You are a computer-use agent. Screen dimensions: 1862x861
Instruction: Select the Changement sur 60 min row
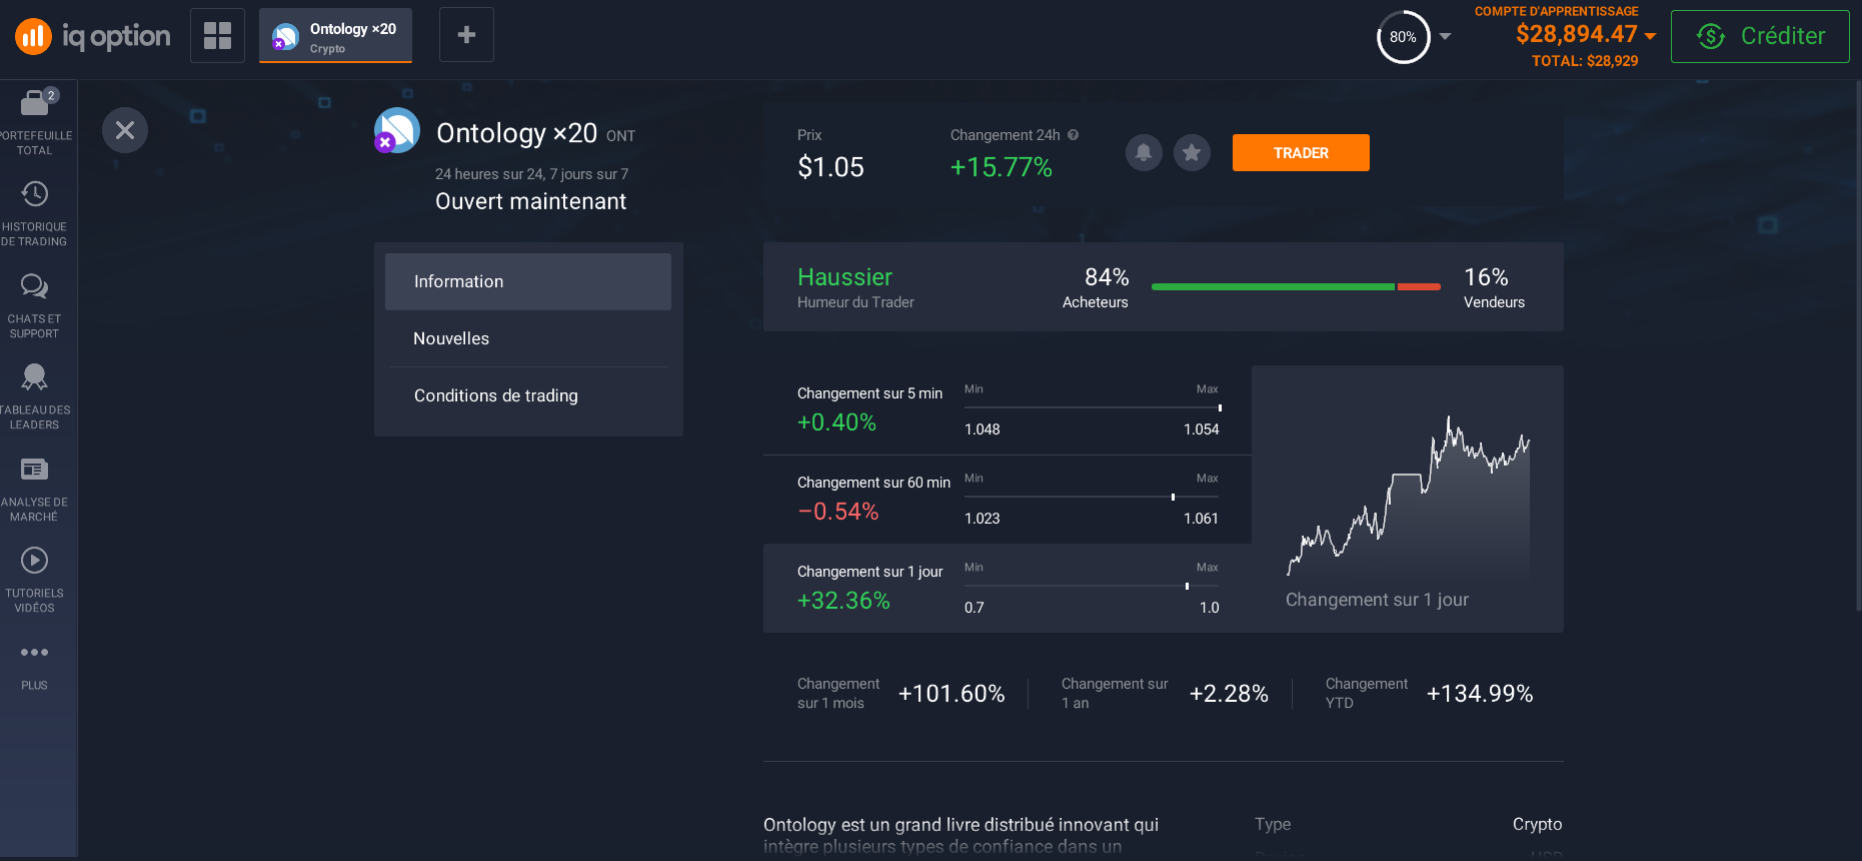tap(1007, 500)
